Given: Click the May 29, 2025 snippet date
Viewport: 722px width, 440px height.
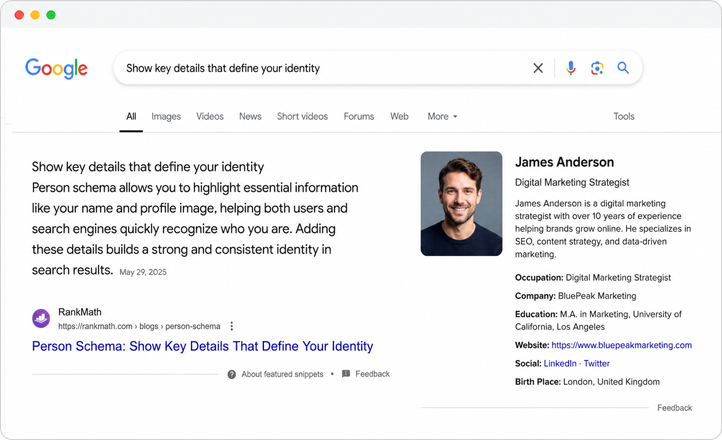Looking at the screenshot, I should (x=143, y=272).
